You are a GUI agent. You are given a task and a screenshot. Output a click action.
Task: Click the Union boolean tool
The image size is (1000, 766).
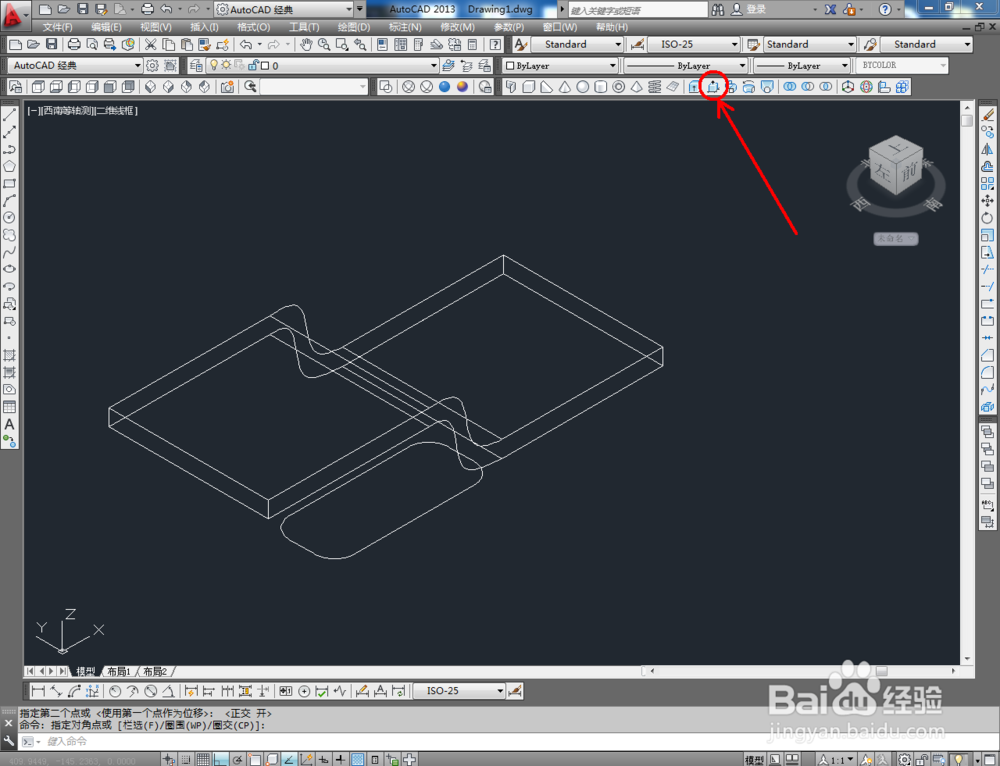(x=790, y=87)
